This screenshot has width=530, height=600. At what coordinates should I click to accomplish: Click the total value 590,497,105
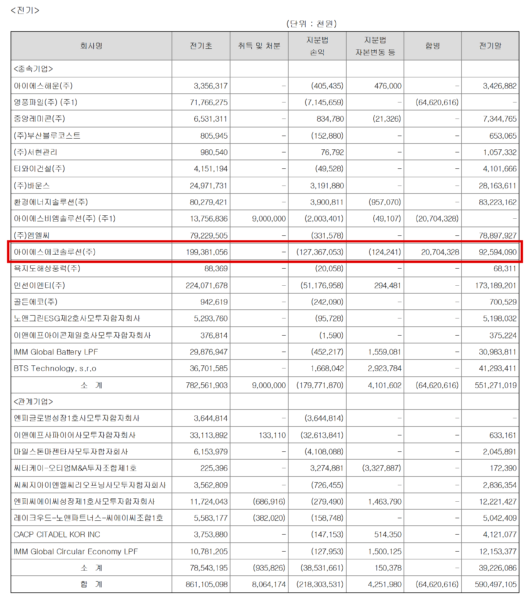point(496,584)
